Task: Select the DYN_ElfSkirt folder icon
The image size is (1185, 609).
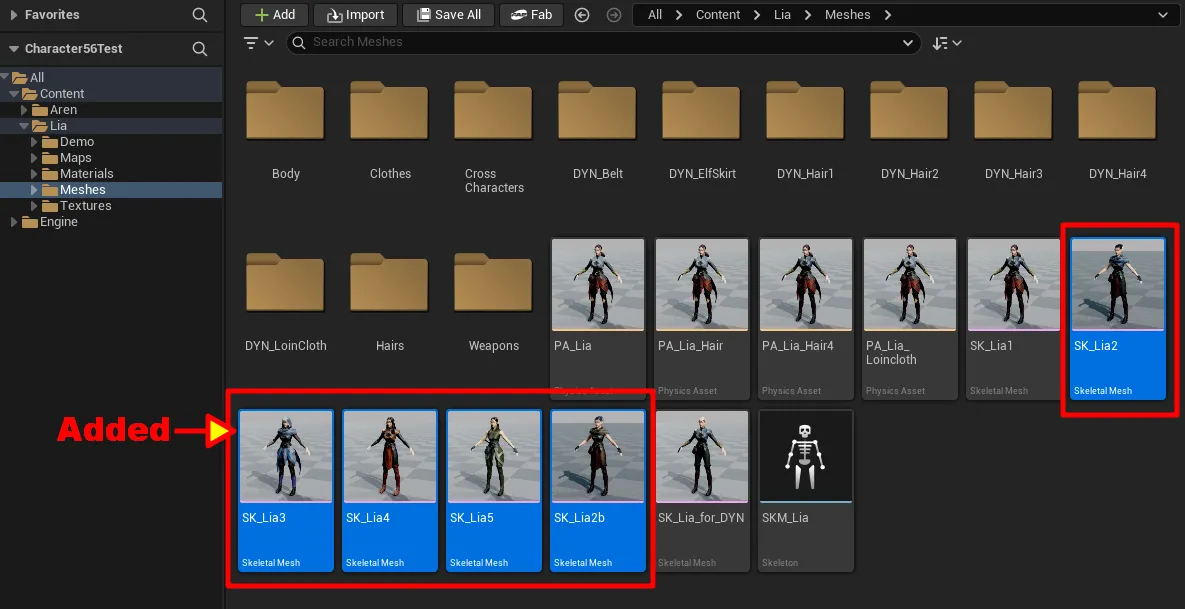Action: 701,110
